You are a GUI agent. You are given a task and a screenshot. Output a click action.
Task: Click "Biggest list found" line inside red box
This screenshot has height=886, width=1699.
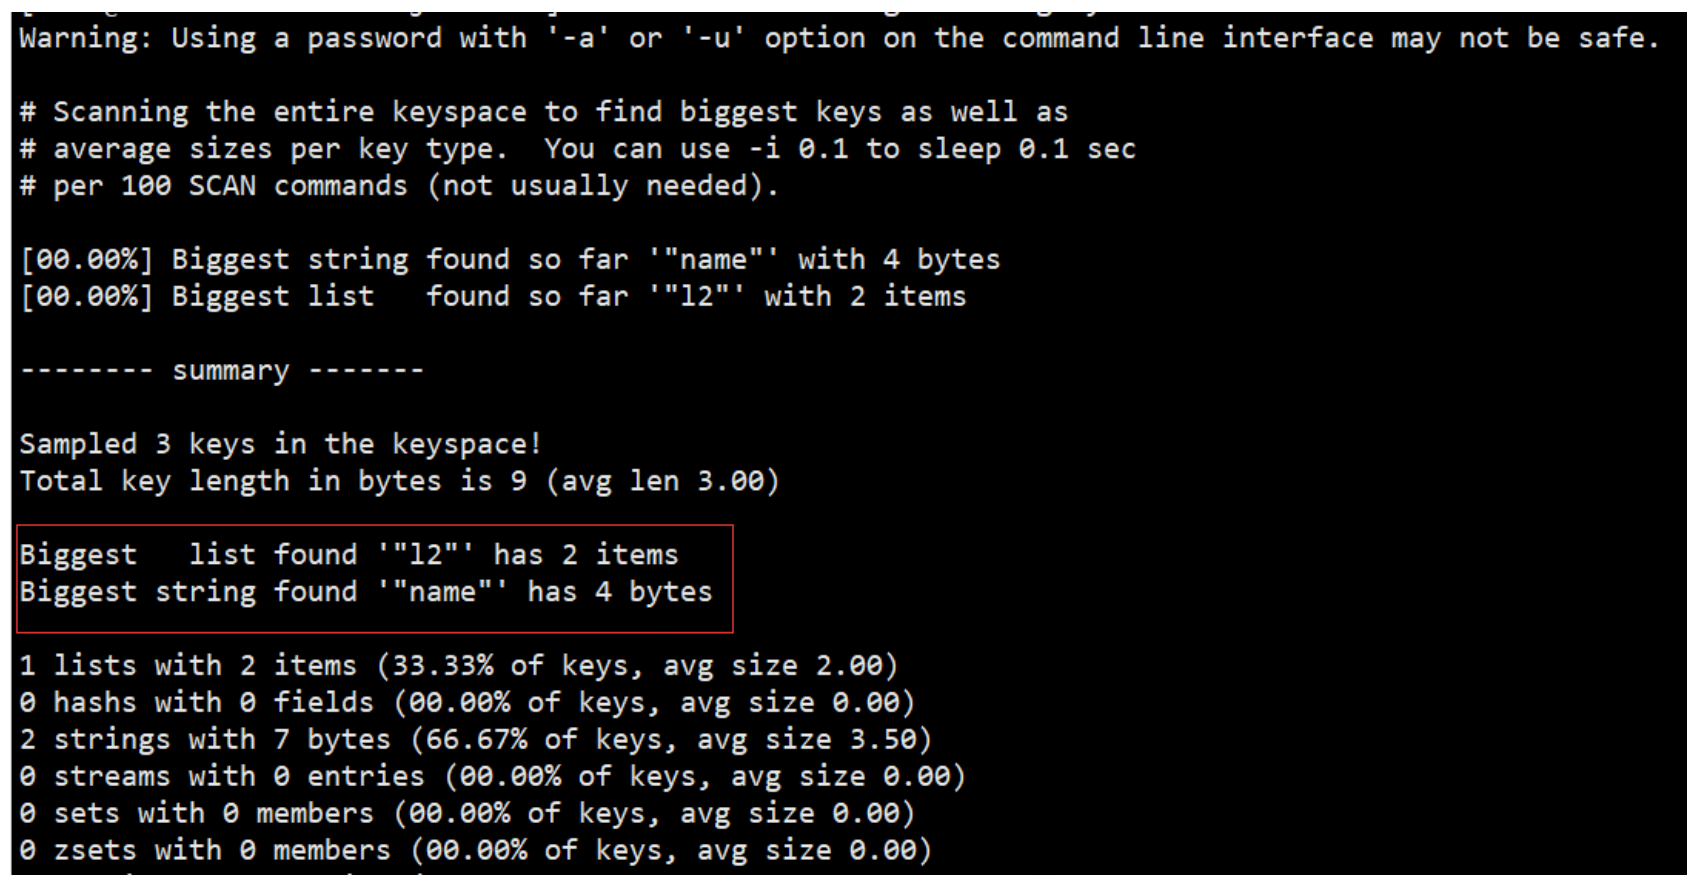(348, 555)
